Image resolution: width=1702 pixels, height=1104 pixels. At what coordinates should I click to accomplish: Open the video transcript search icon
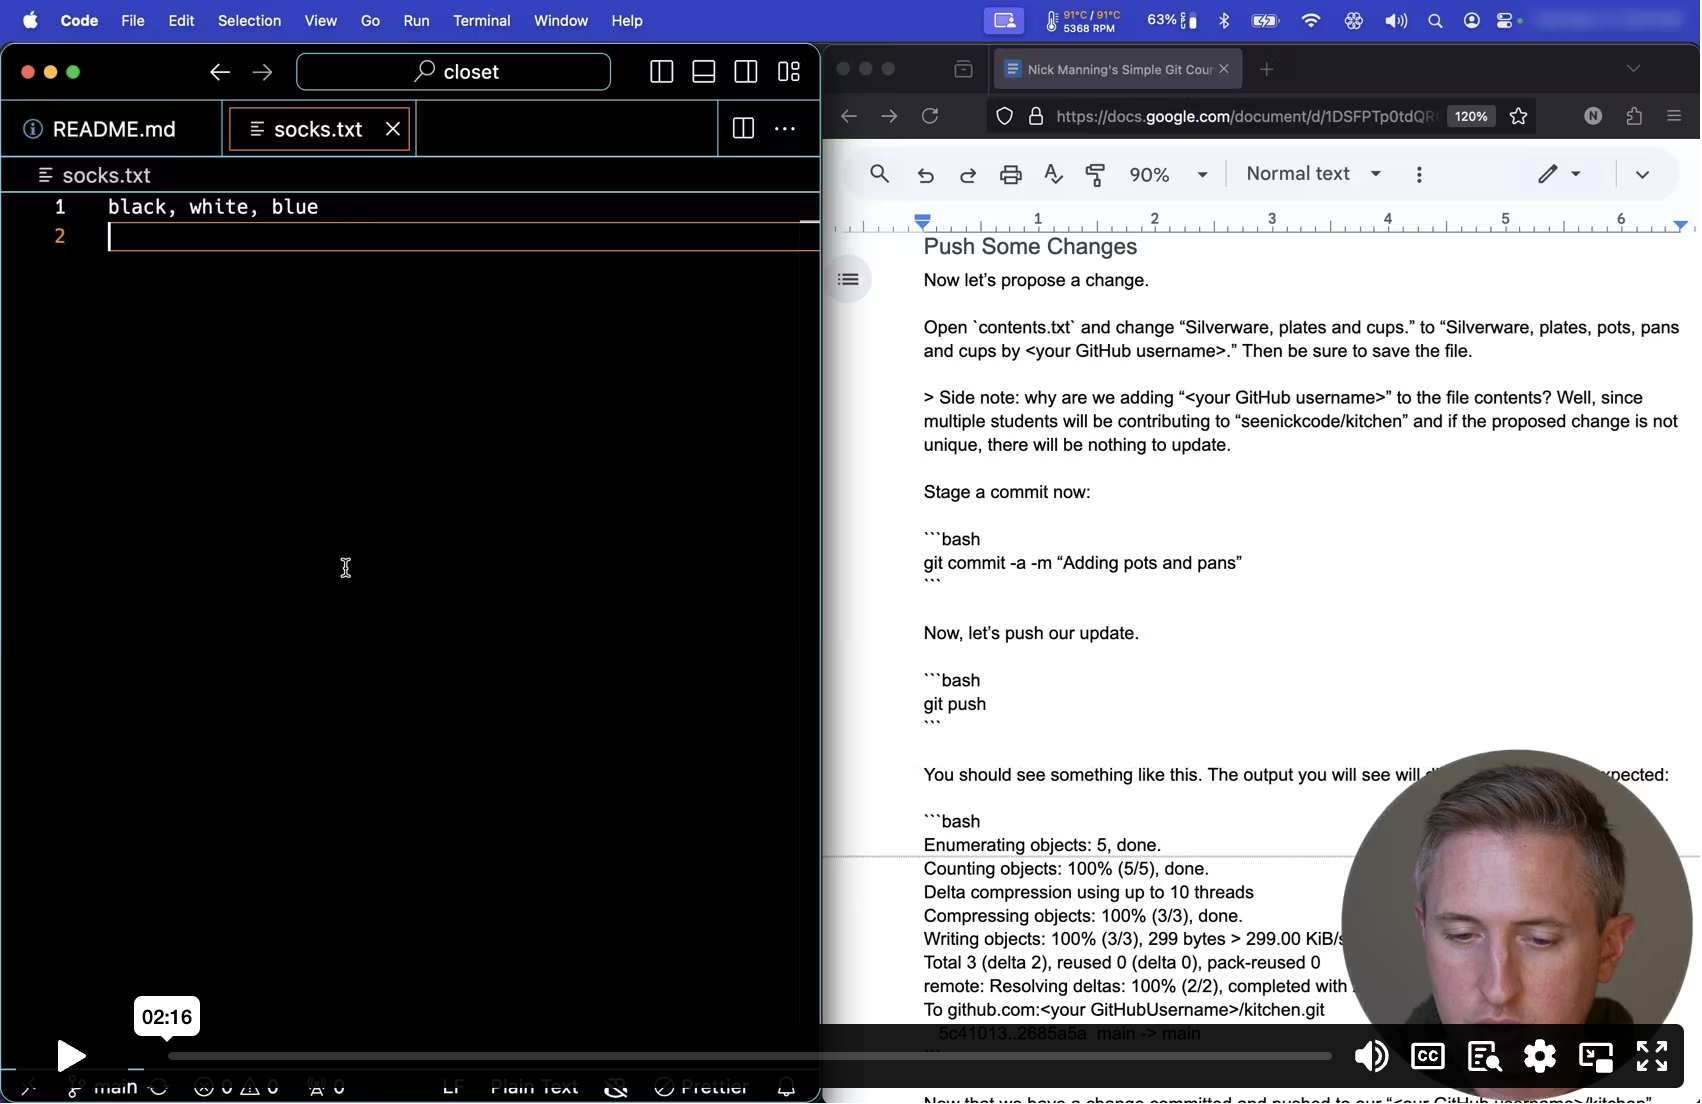click(x=1484, y=1056)
